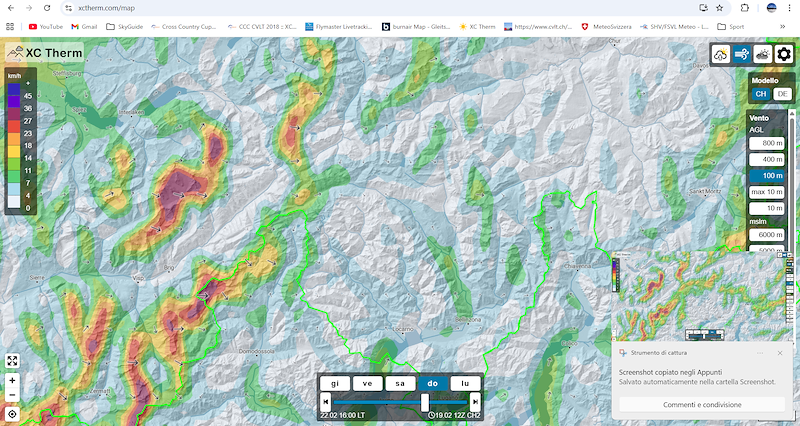This screenshot has height=426, width=800.
Task: Select the 'lu' day tab
Action: pos(465,383)
